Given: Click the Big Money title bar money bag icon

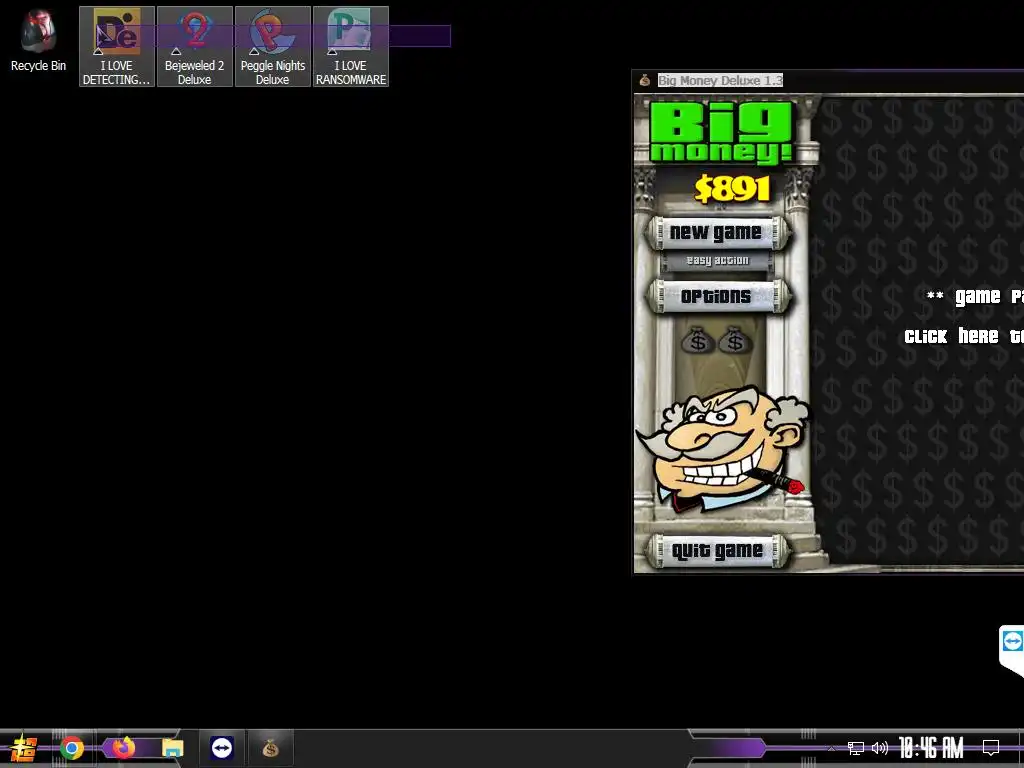Looking at the screenshot, I should [x=645, y=80].
